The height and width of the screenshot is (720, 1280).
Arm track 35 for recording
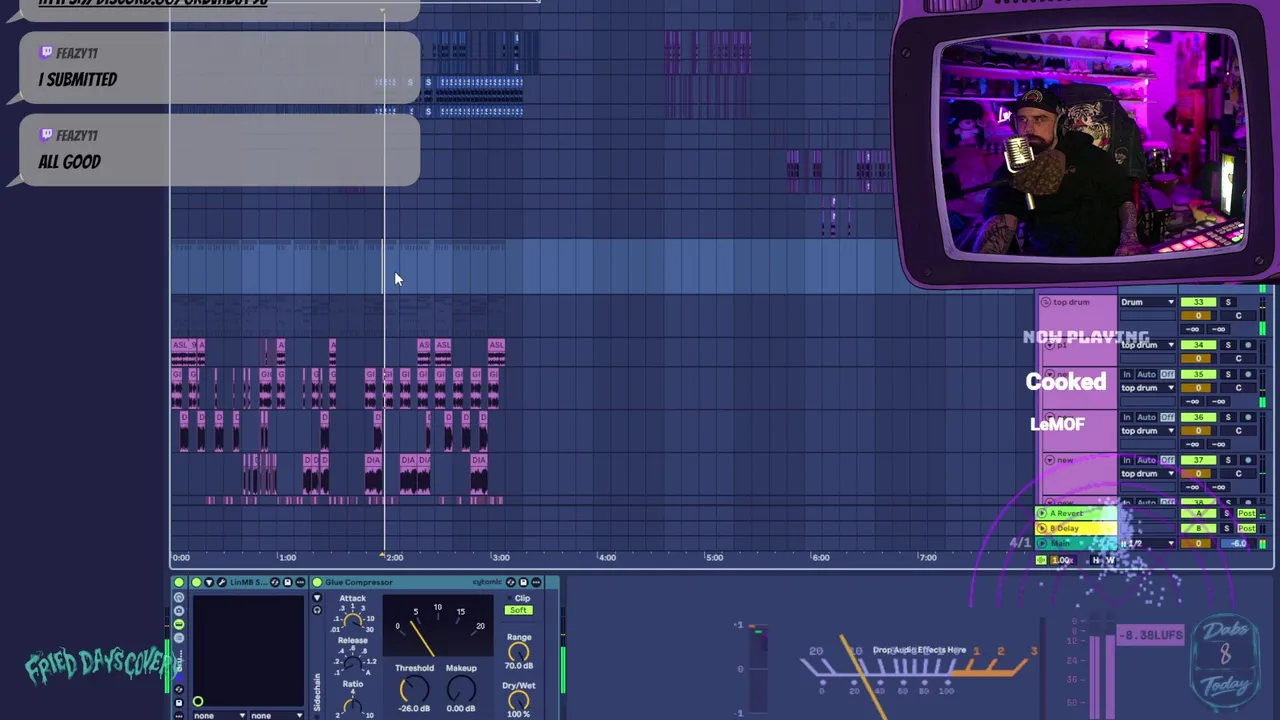[x=1248, y=374]
